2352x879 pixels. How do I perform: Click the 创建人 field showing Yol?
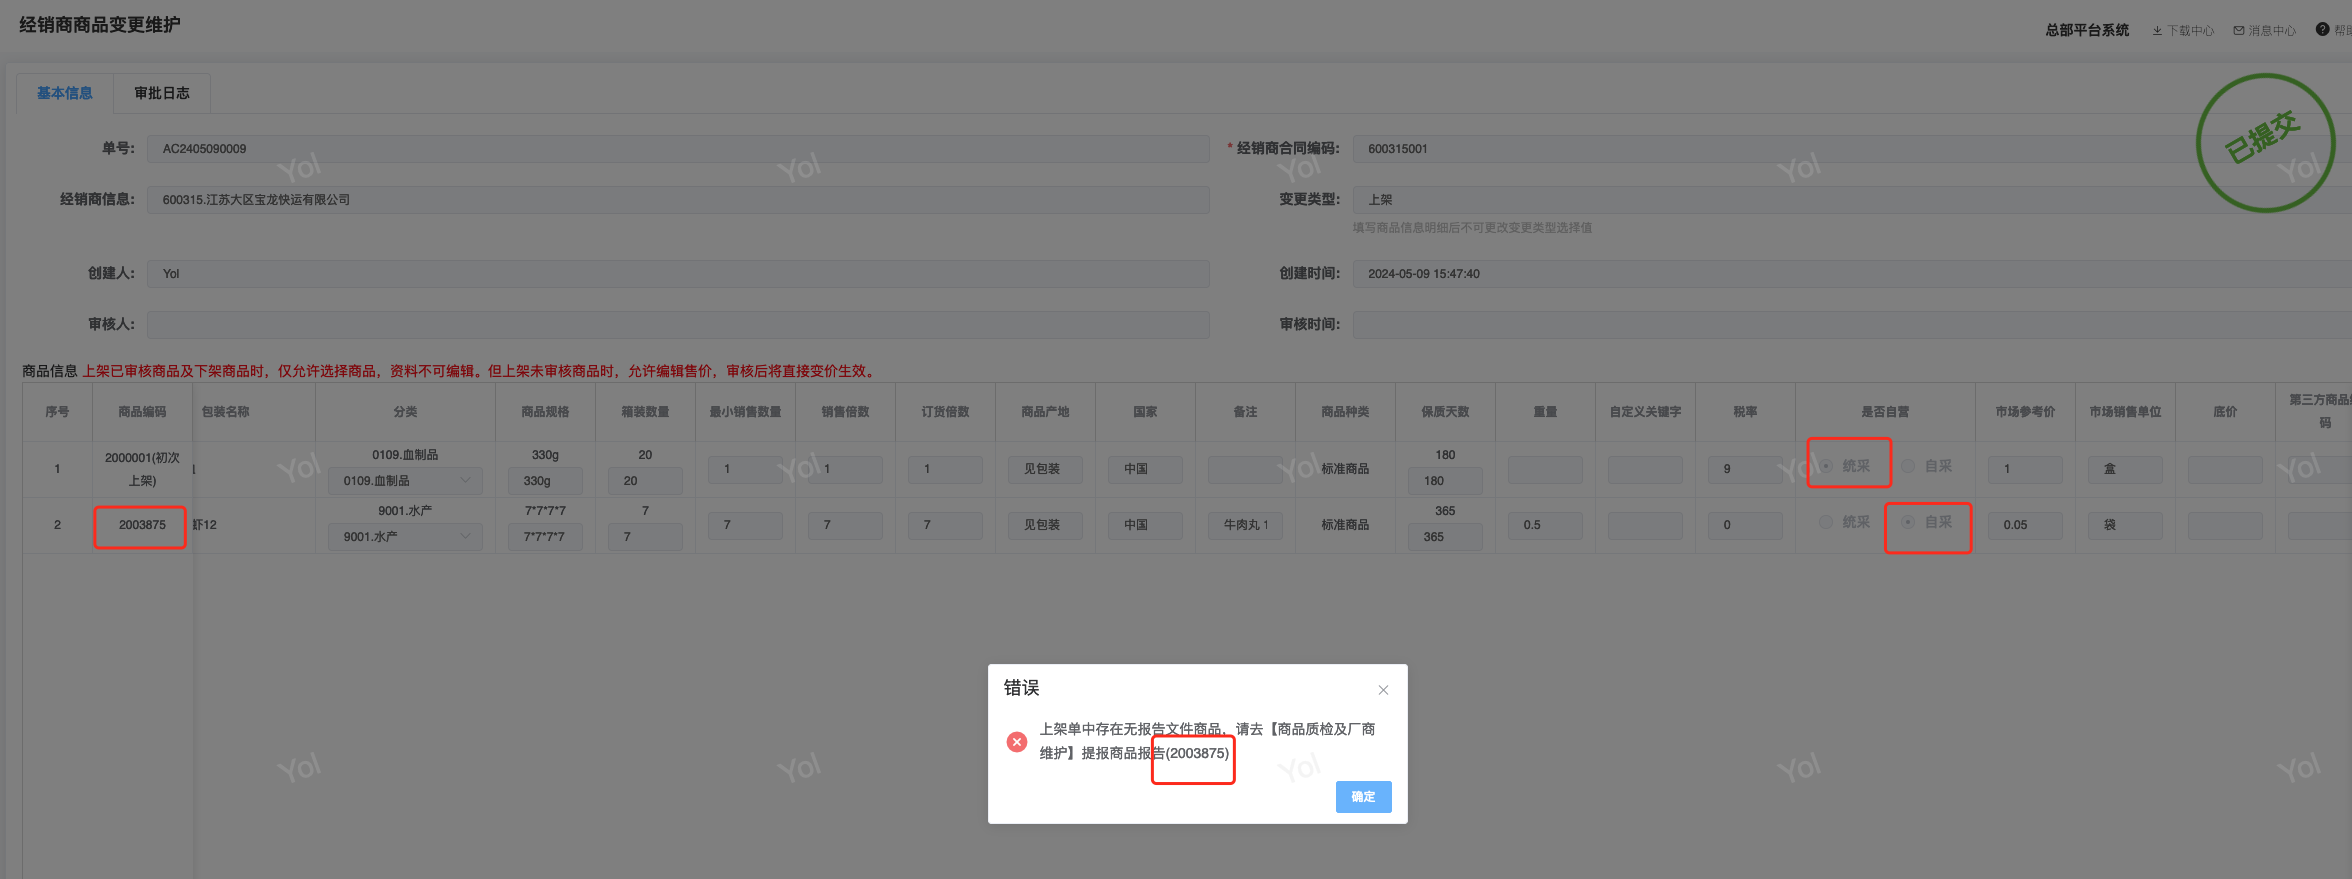tap(678, 274)
